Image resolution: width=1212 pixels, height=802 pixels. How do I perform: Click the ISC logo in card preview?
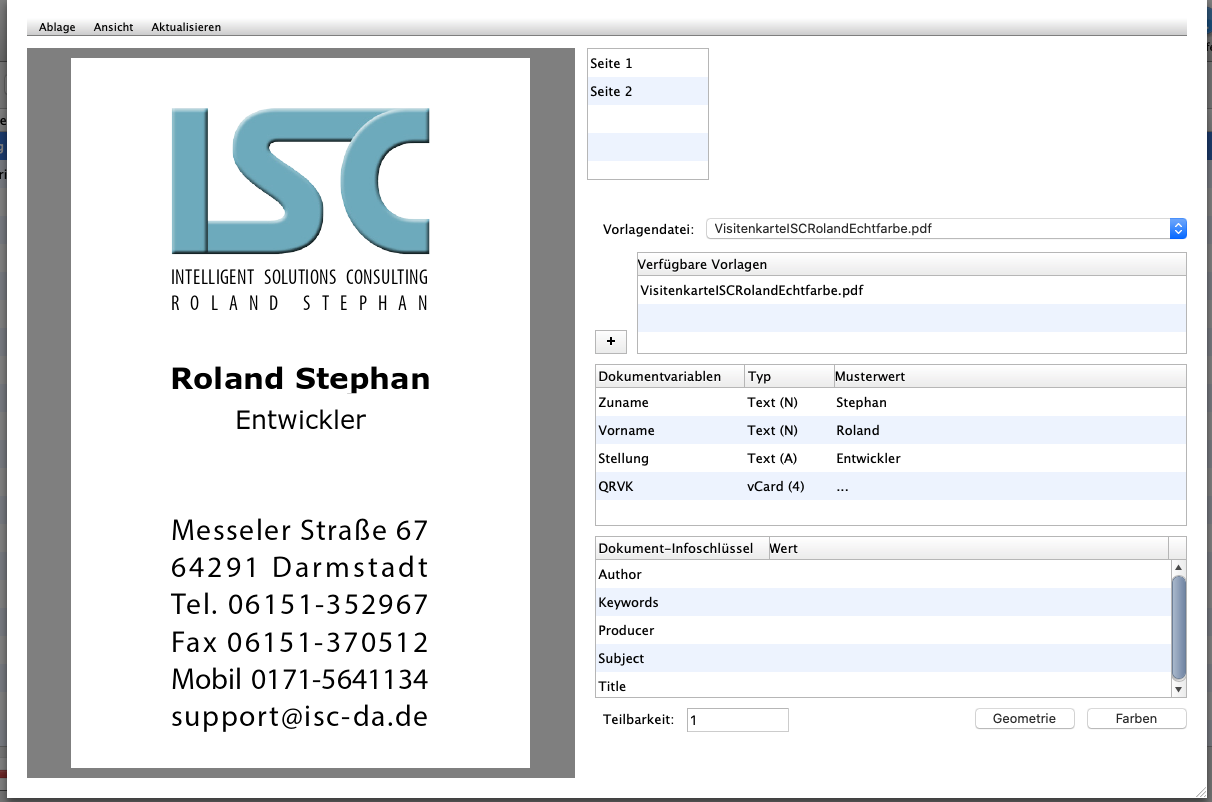(300, 181)
